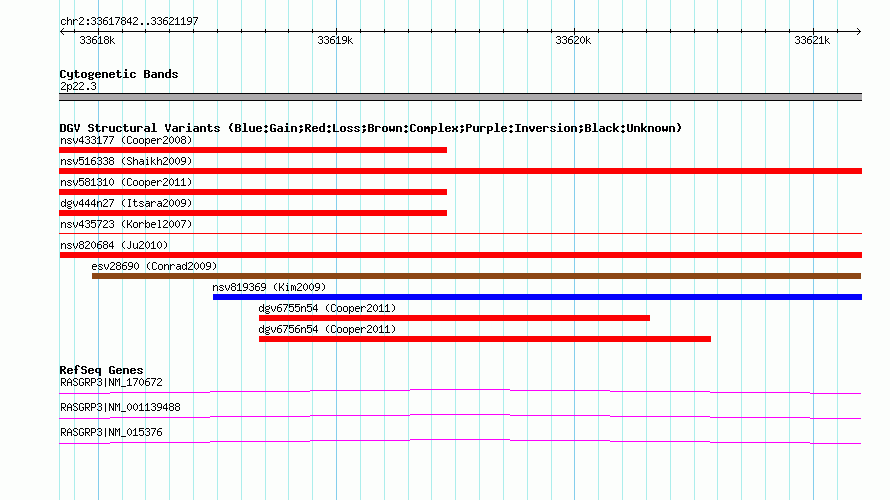The width and height of the screenshot is (890, 500).
Task: Open the nsv516338 (Shaikh2009) variant label
Action: point(126,161)
